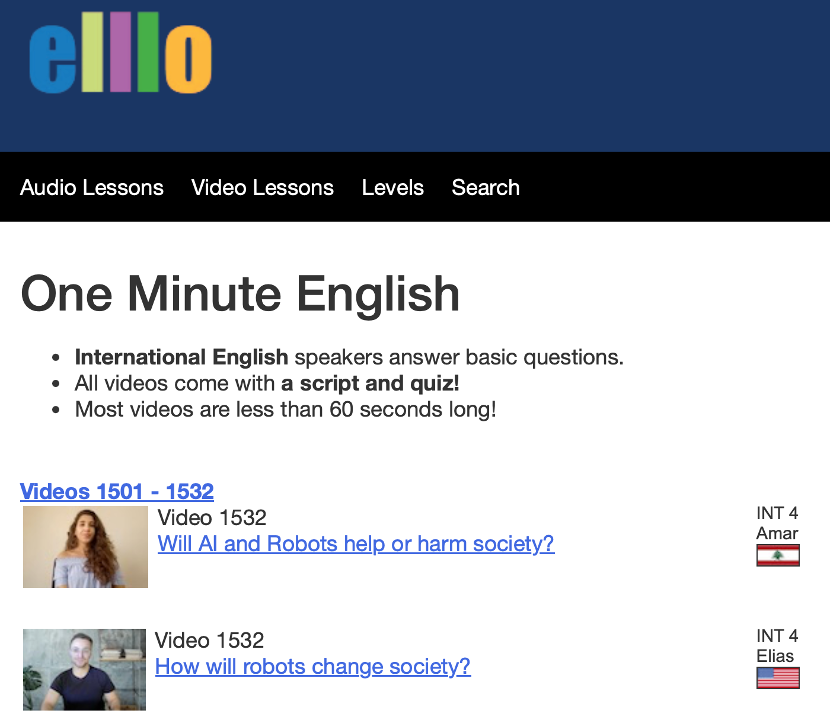Open the Video Lessons menu
Image resolution: width=830 pixels, height=724 pixels.
(x=262, y=188)
